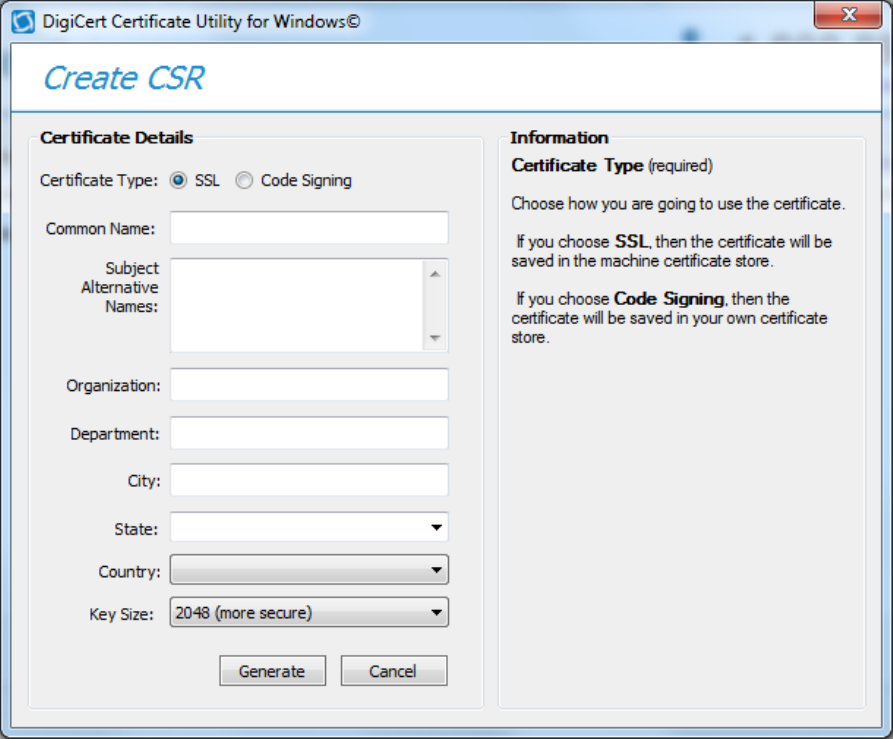Click the 'Certificate Details' group label

pyautogui.click(x=117, y=138)
